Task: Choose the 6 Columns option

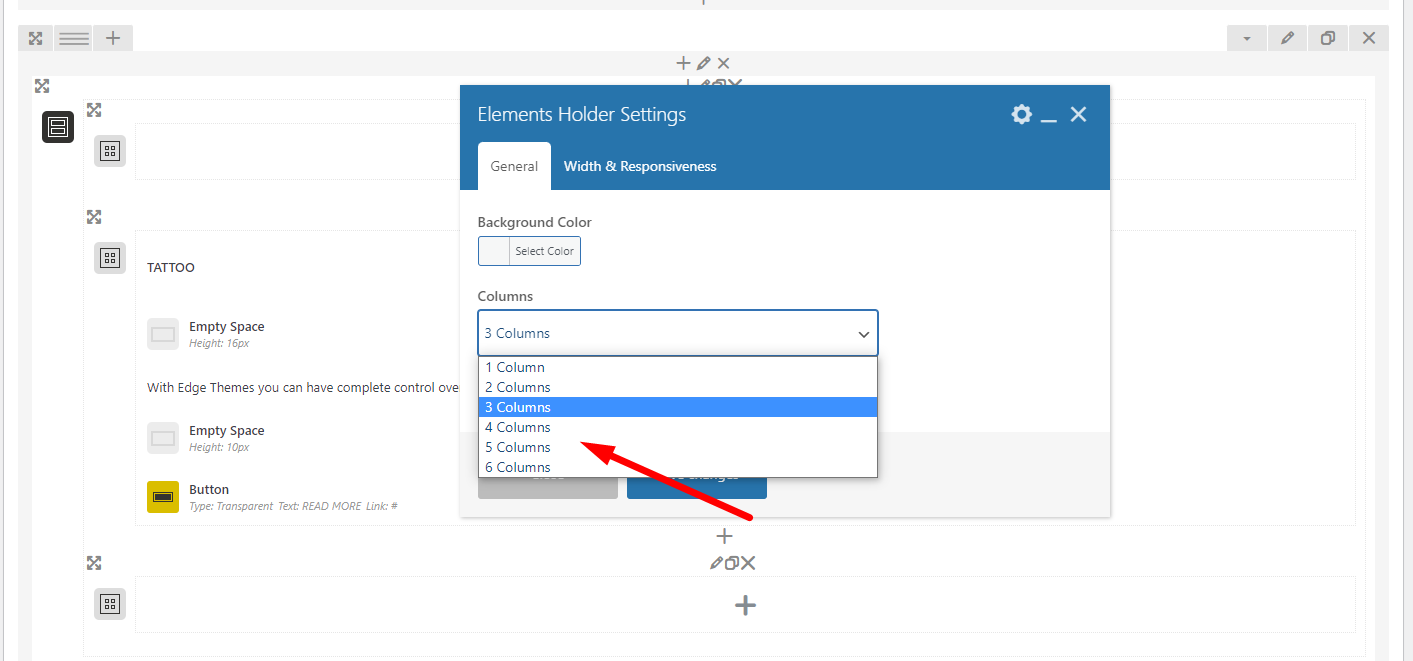Action: pyautogui.click(x=678, y=467)
